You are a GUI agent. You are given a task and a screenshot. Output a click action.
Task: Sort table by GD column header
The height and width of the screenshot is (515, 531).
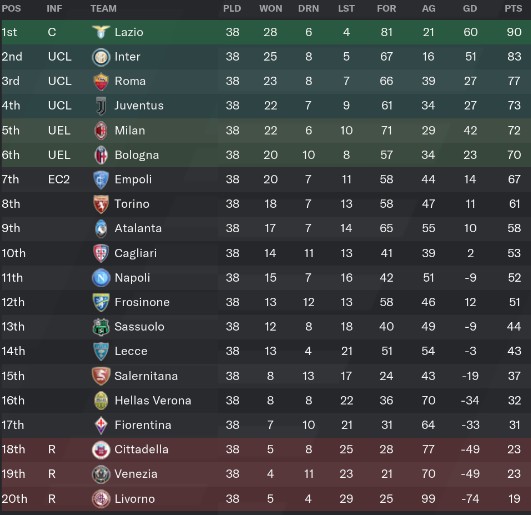click(x=470, y=9)
